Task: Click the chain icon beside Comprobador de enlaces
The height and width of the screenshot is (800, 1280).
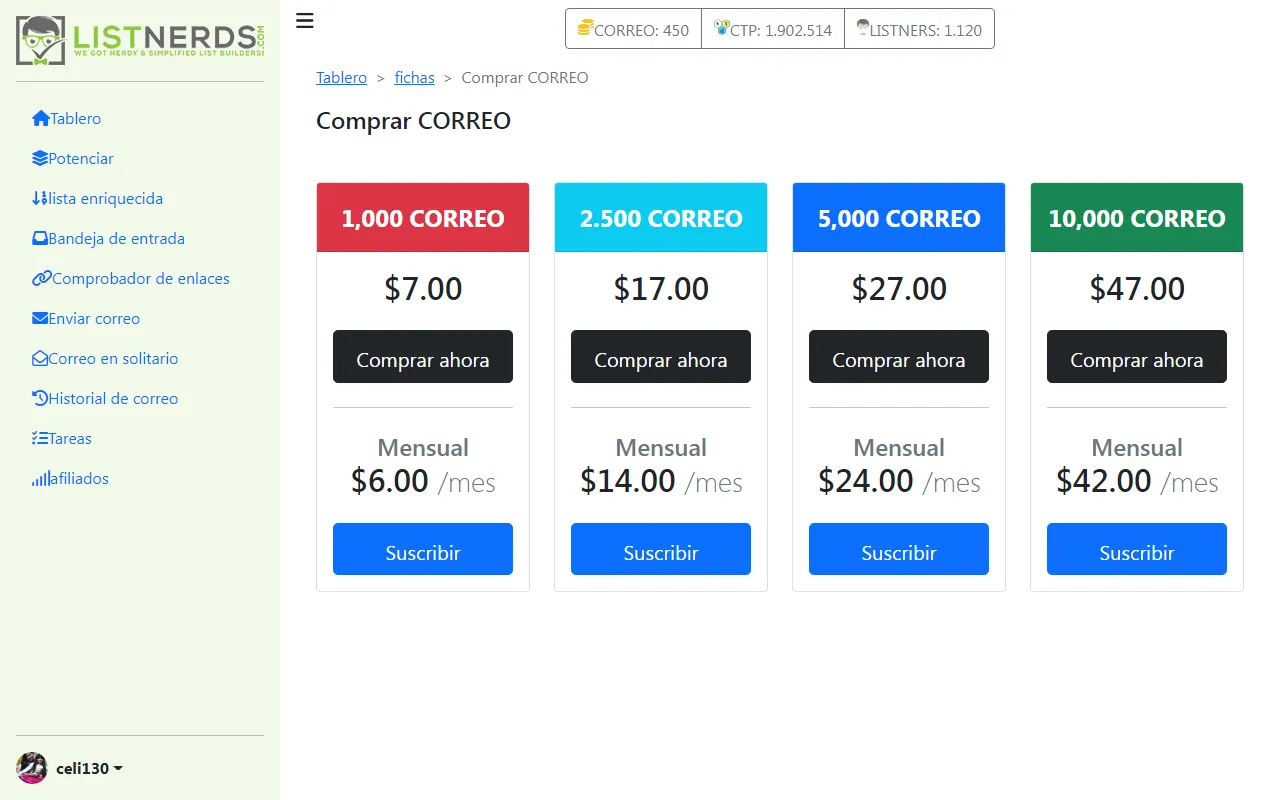Action: coord(42,278)
